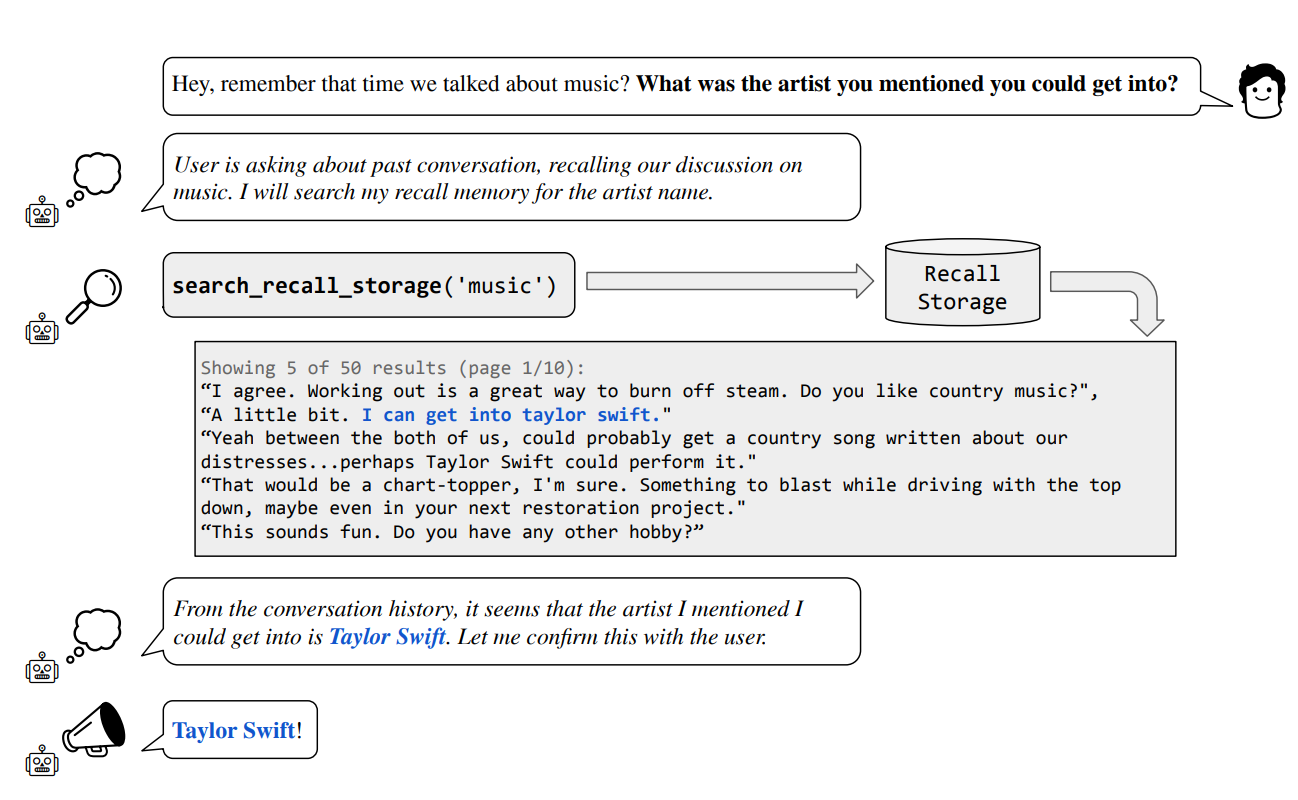The width and height of the screenshot is (1298, 800).
Task: Click the bold question "What was the artist you mentioned"
Action: [907, 84]
